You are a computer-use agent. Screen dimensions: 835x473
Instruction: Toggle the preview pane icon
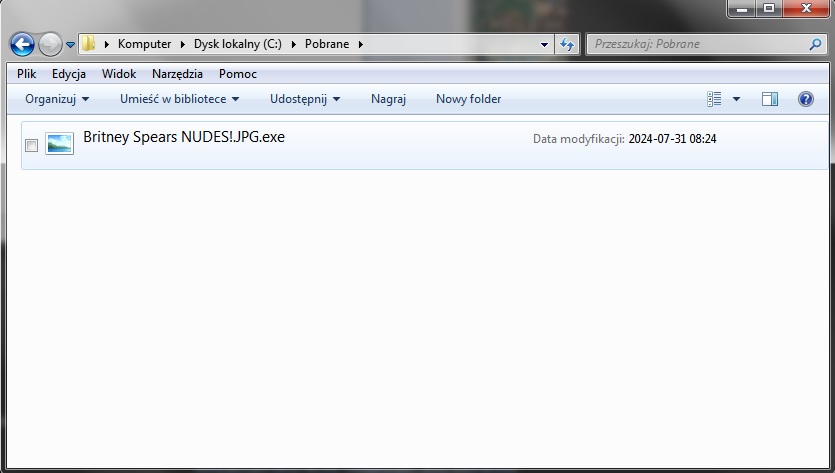[x=769, y=99]
